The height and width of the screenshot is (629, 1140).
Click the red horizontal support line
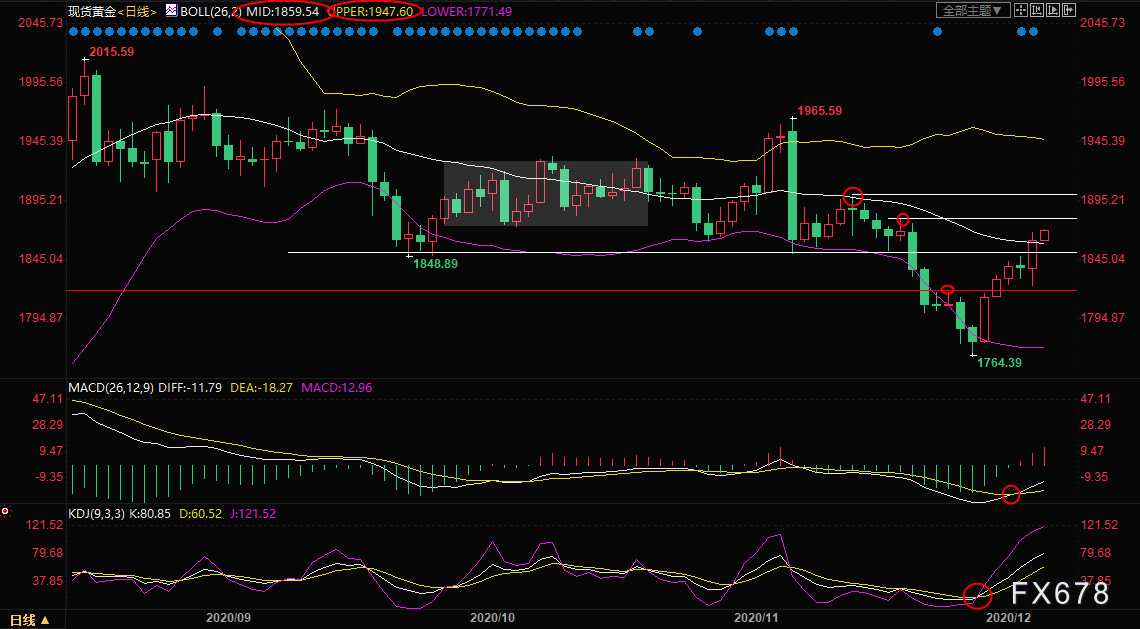pyautogui.click(x=571, y=291)
